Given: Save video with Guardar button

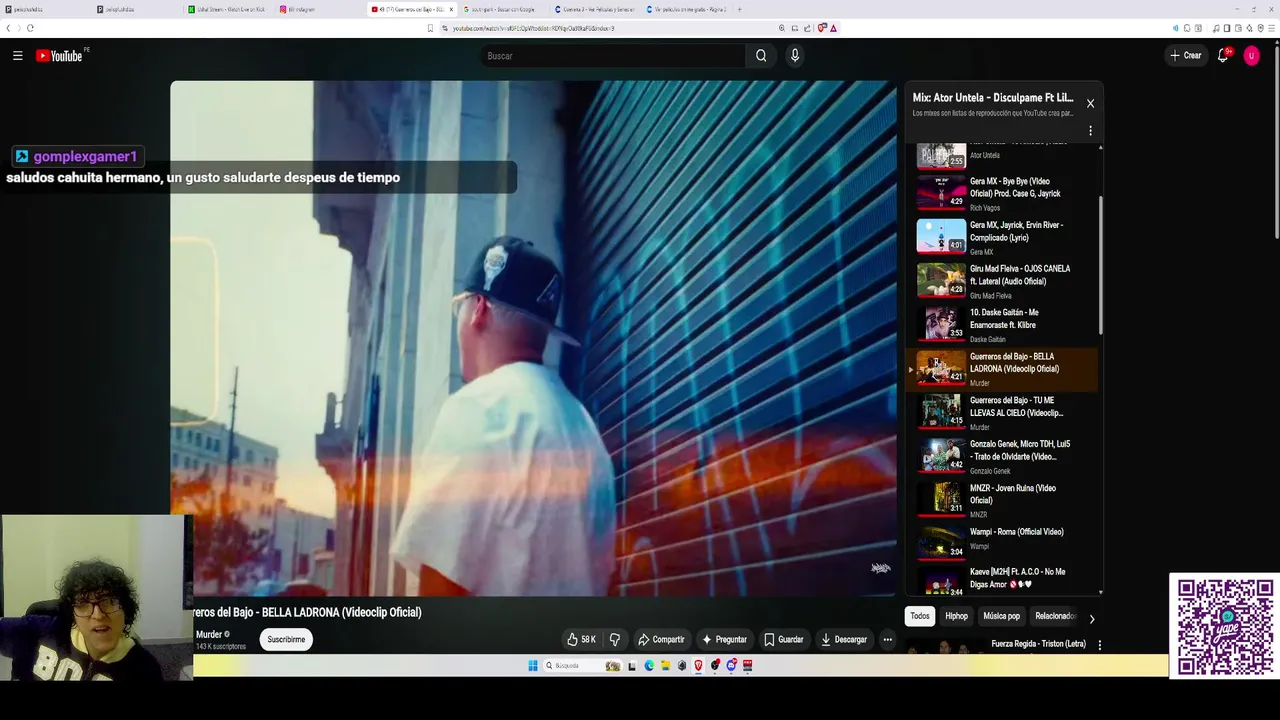Looking at the screenshot, I should [784, 639].
